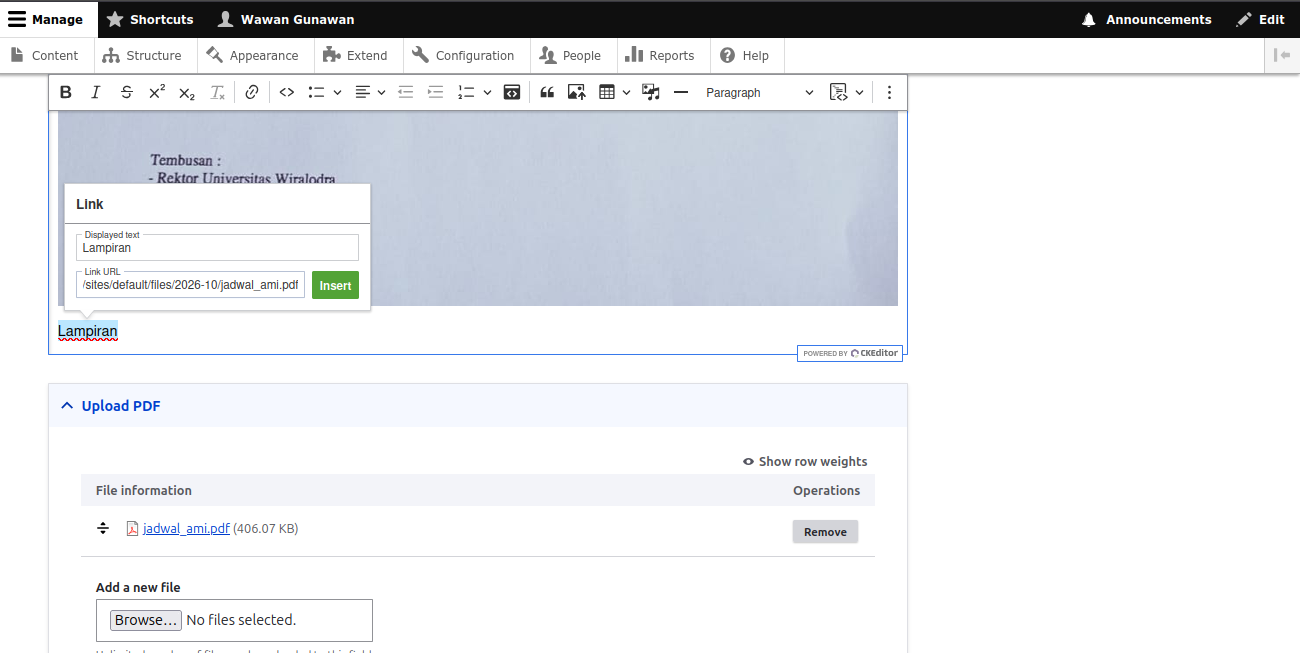The width and height of the screenshot is (1300, 653).
Task: Remove the jadwal_ami.pdf file
Action: (x=825, y=532)
